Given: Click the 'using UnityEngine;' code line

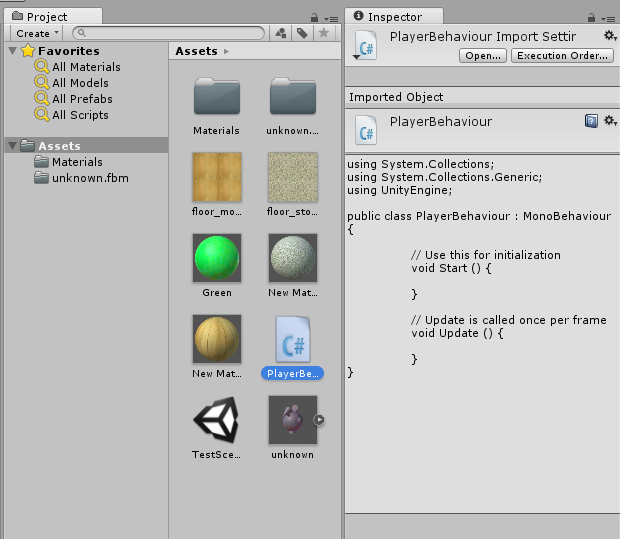Looking at the screenshot, I should point(399,190).
